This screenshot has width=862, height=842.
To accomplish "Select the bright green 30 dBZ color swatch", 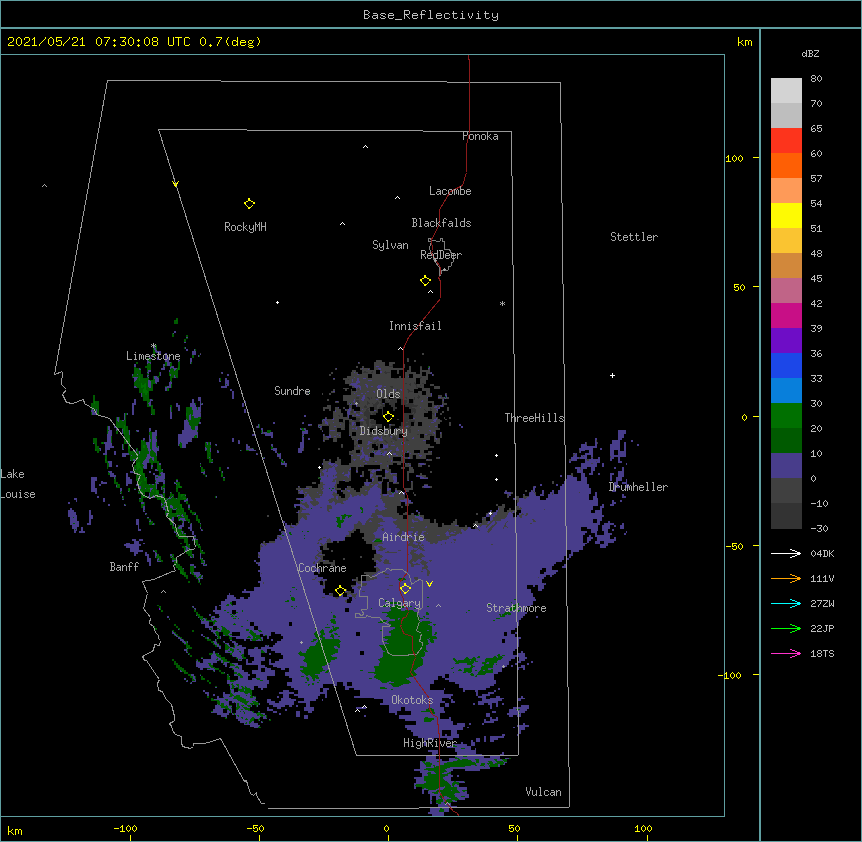I will pyautogui.click(x=786, y=416).
